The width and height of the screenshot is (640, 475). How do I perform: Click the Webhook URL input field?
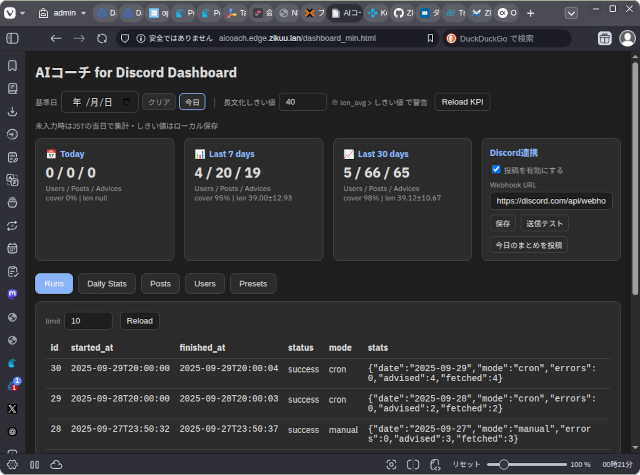pyautogui.click(x=551, y=201)
